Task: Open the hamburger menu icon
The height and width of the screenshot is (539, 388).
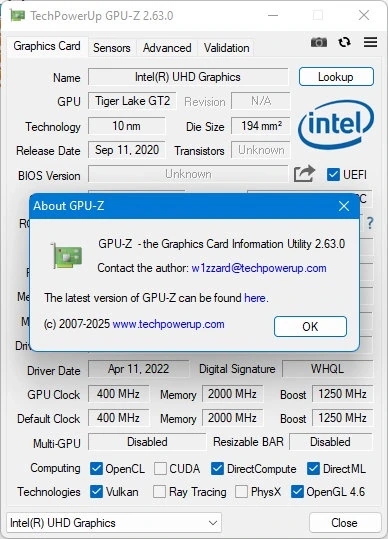Action: [x=370, y=42]
